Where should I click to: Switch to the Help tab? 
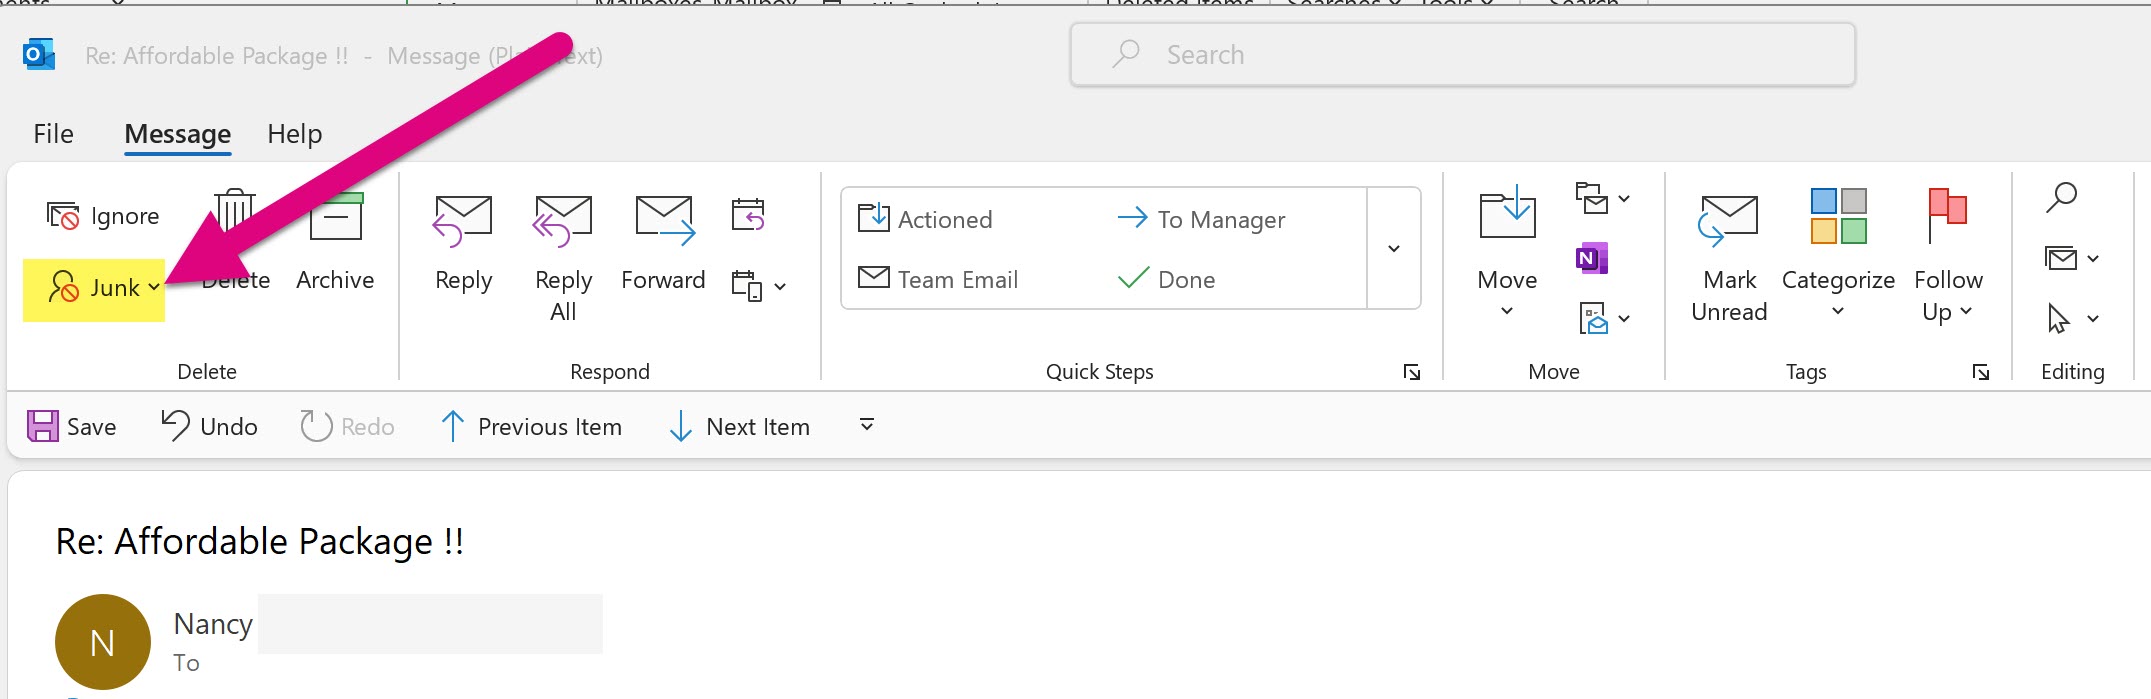click(294, 134)
